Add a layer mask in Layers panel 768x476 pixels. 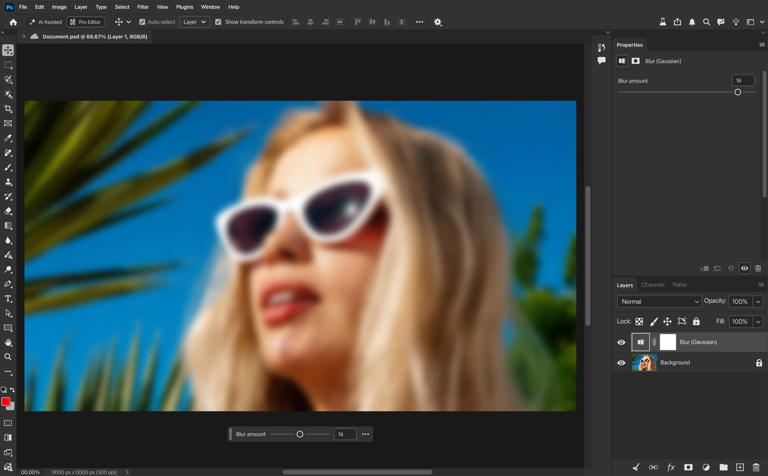pos(688,467)
